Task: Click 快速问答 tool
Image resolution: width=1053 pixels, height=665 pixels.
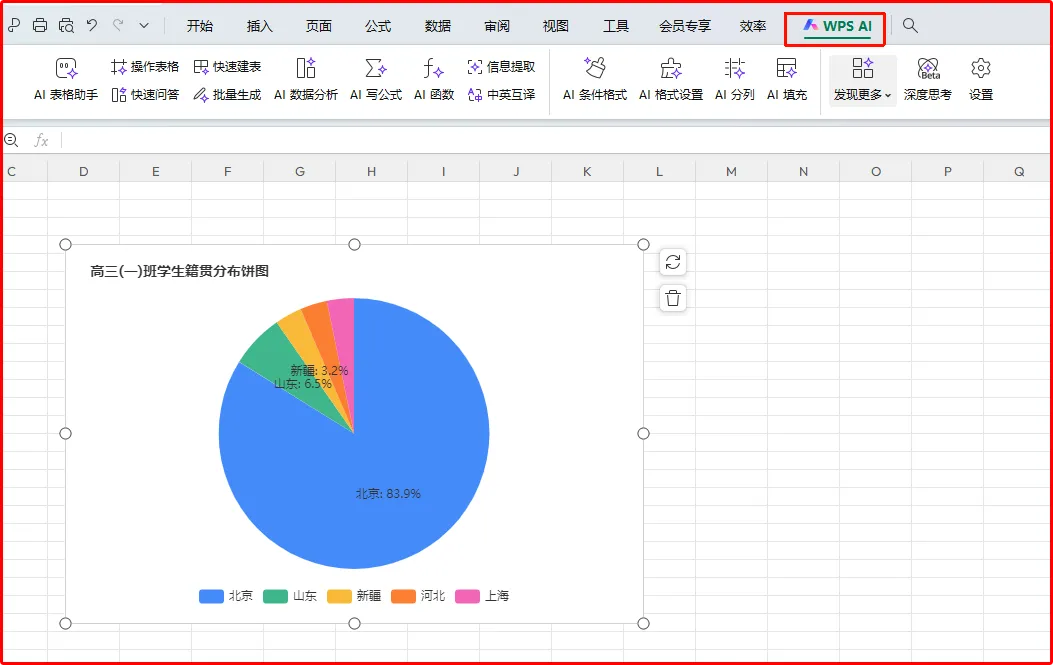Action: [145, 95]
